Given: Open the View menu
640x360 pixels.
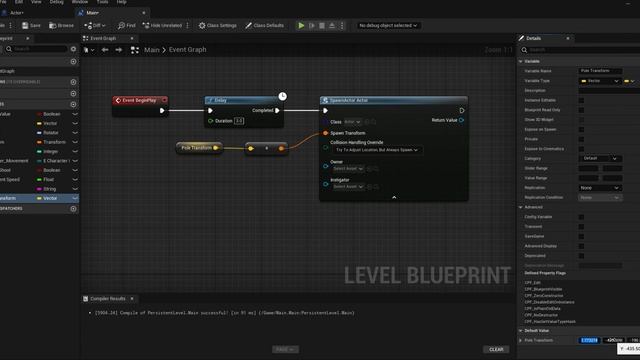Looking at the screenshot, I should tap(36, 2).
